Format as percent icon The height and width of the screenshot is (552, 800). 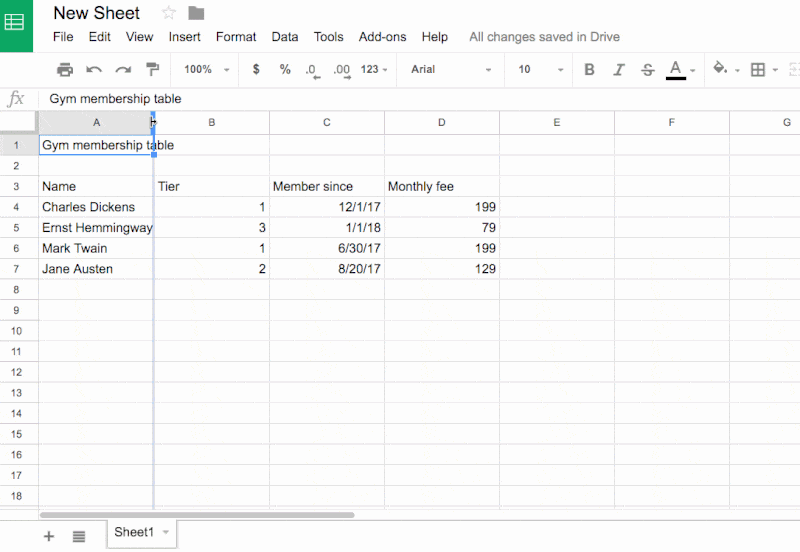click(285, 69)
